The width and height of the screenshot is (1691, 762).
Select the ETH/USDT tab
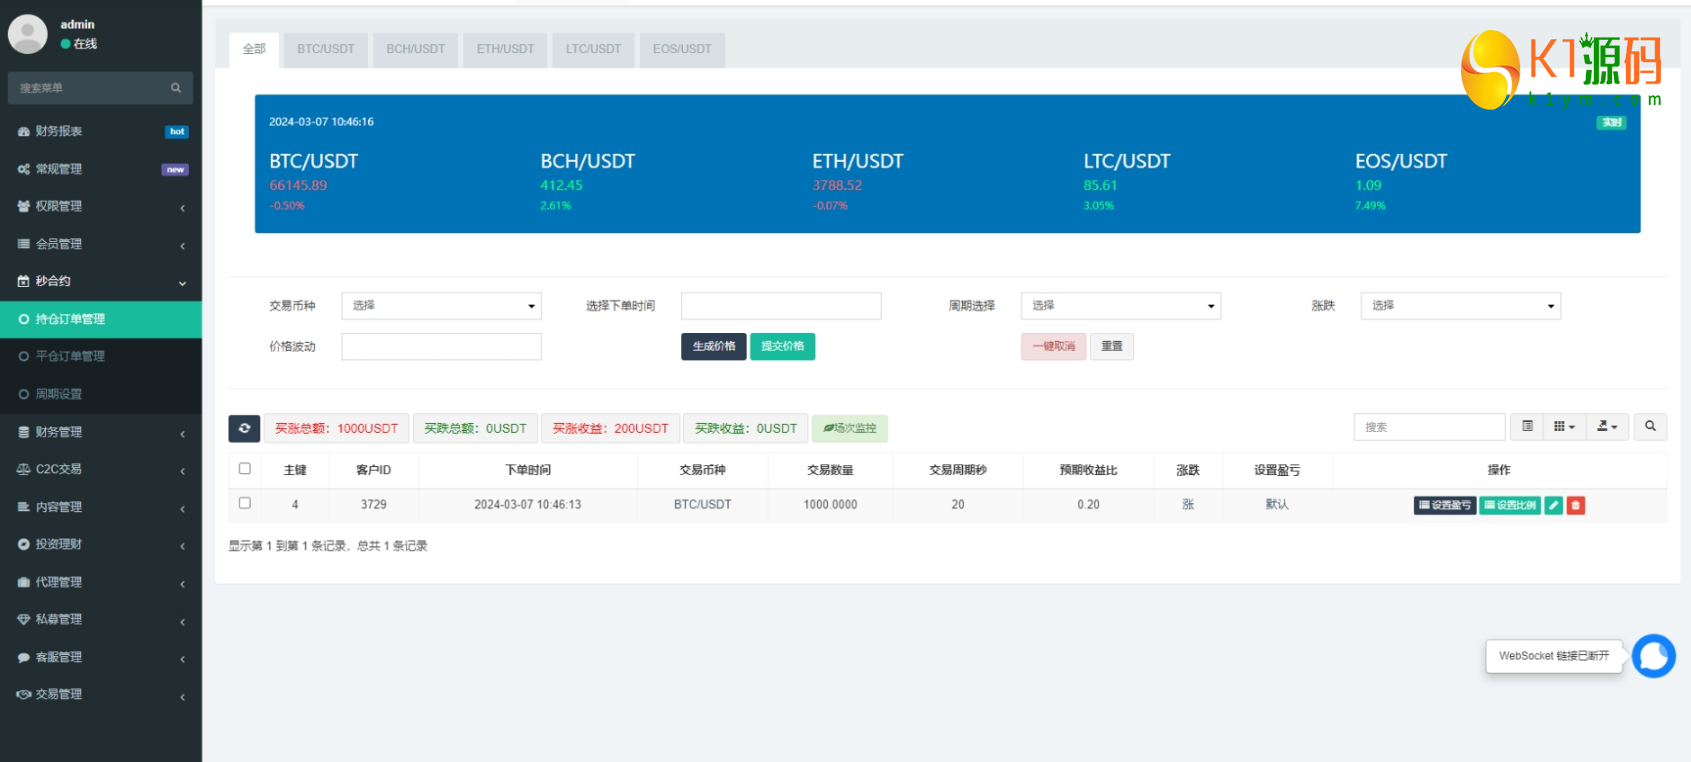(505, 49)
